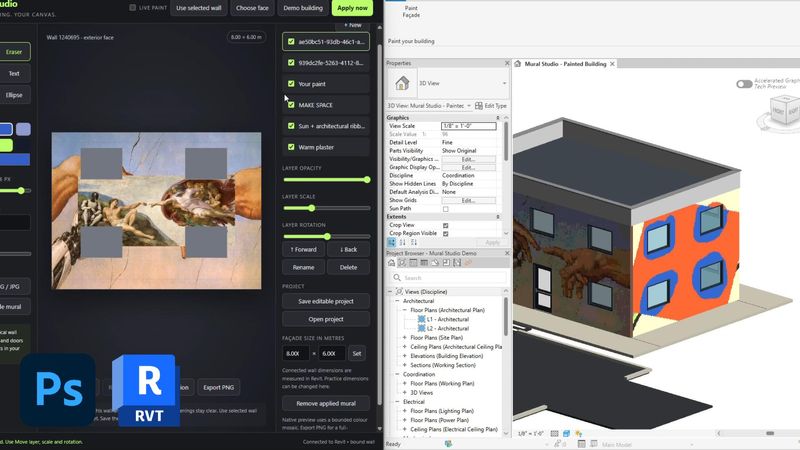Adjust the Layer Scale slider
Viewport: 800px width, 450px height.
click(327, 208)
